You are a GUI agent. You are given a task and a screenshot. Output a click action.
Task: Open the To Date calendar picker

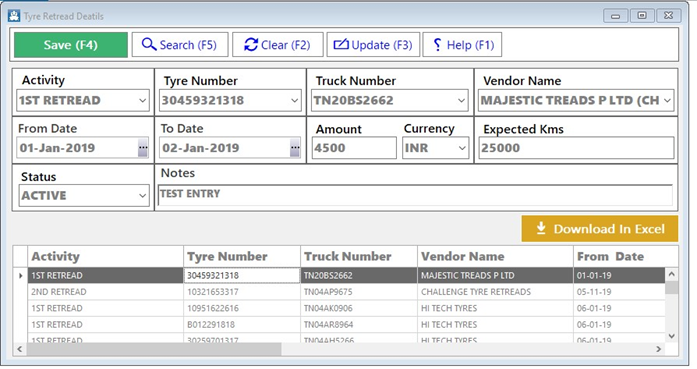tap(295, 148)
